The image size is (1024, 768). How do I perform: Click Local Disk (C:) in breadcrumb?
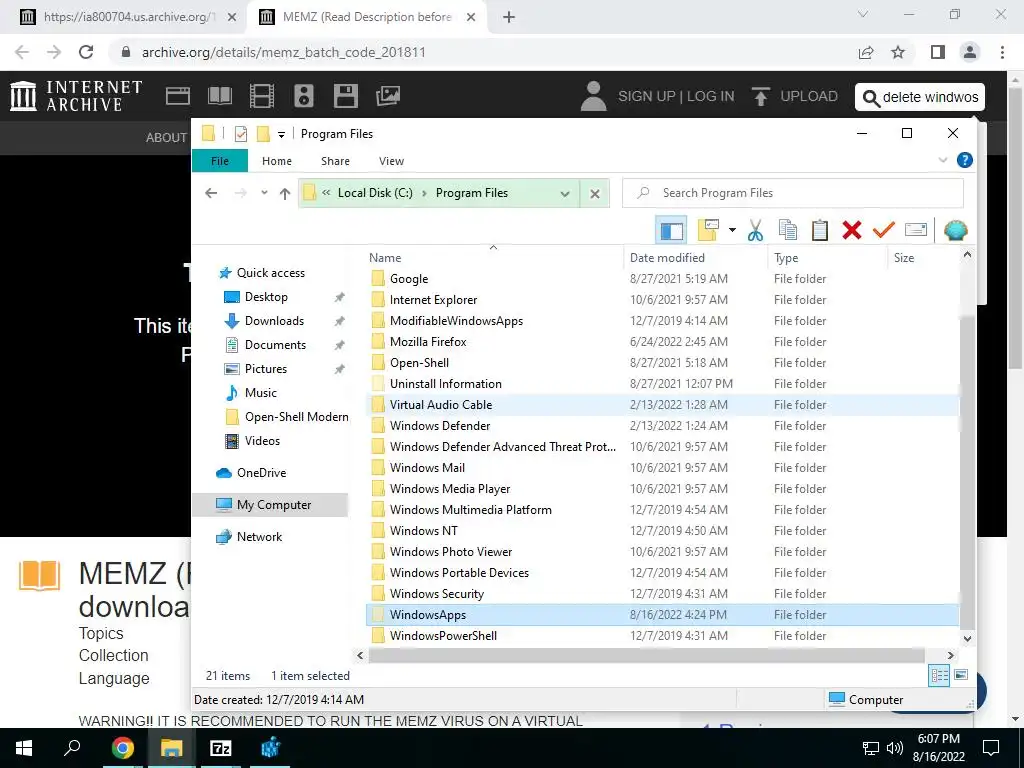pyautogui.click(x=375, y=193)
